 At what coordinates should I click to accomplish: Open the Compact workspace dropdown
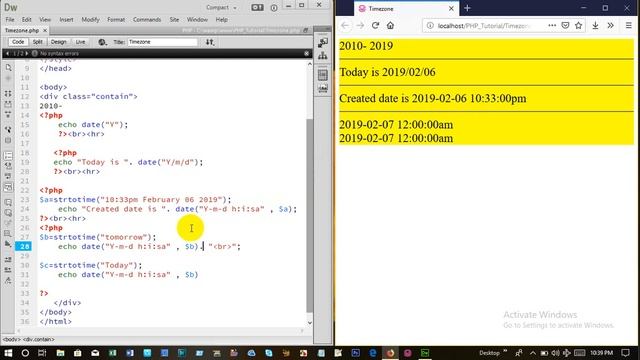click(221, 7)
